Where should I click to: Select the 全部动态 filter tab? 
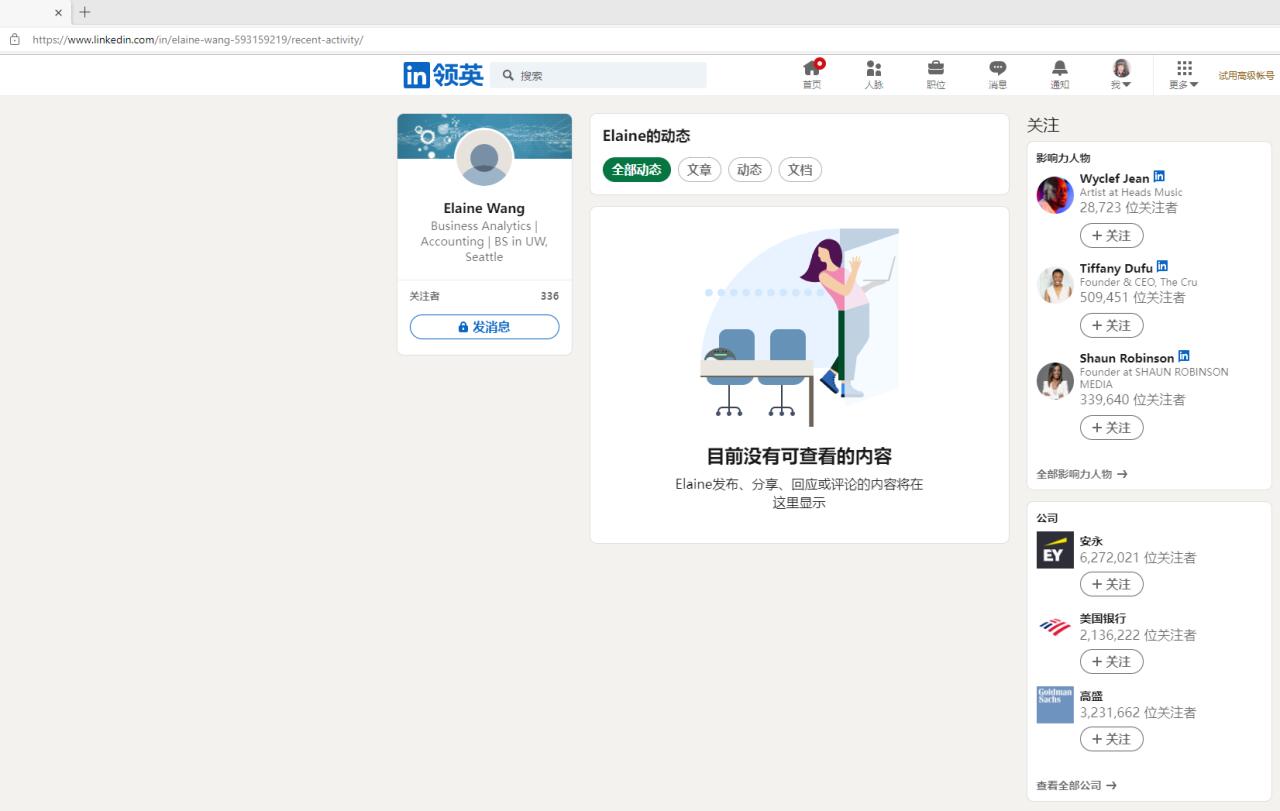pyautogui.click(x=637, y=170)
